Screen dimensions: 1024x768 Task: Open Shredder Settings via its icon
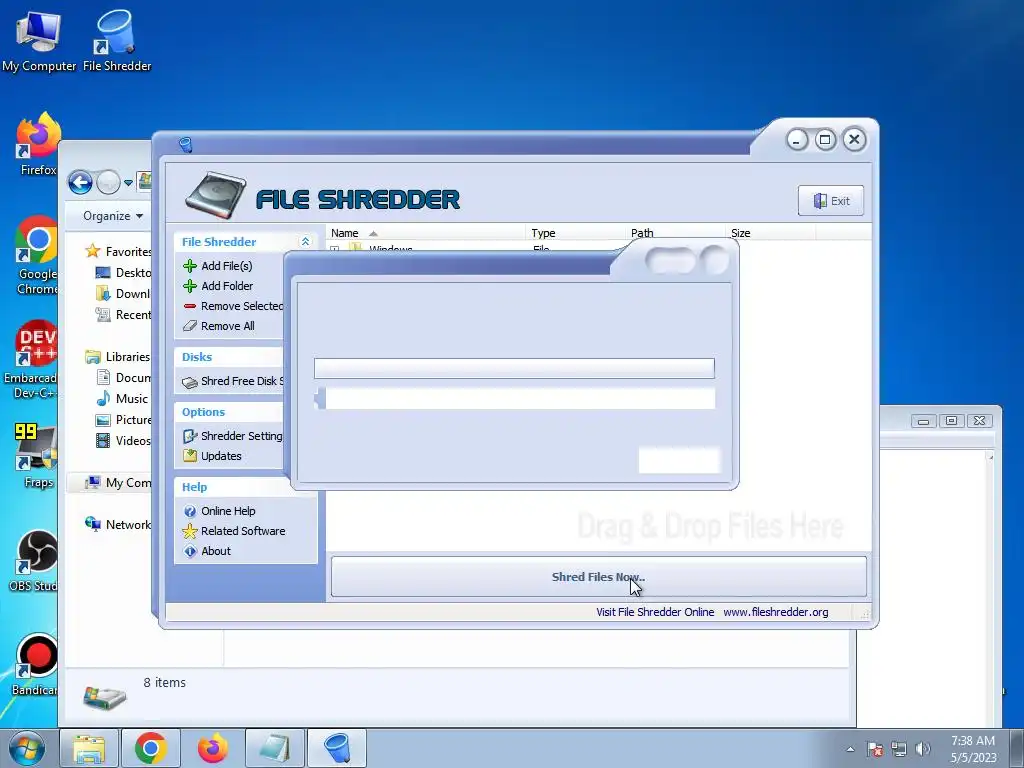[x=190, y=436]
